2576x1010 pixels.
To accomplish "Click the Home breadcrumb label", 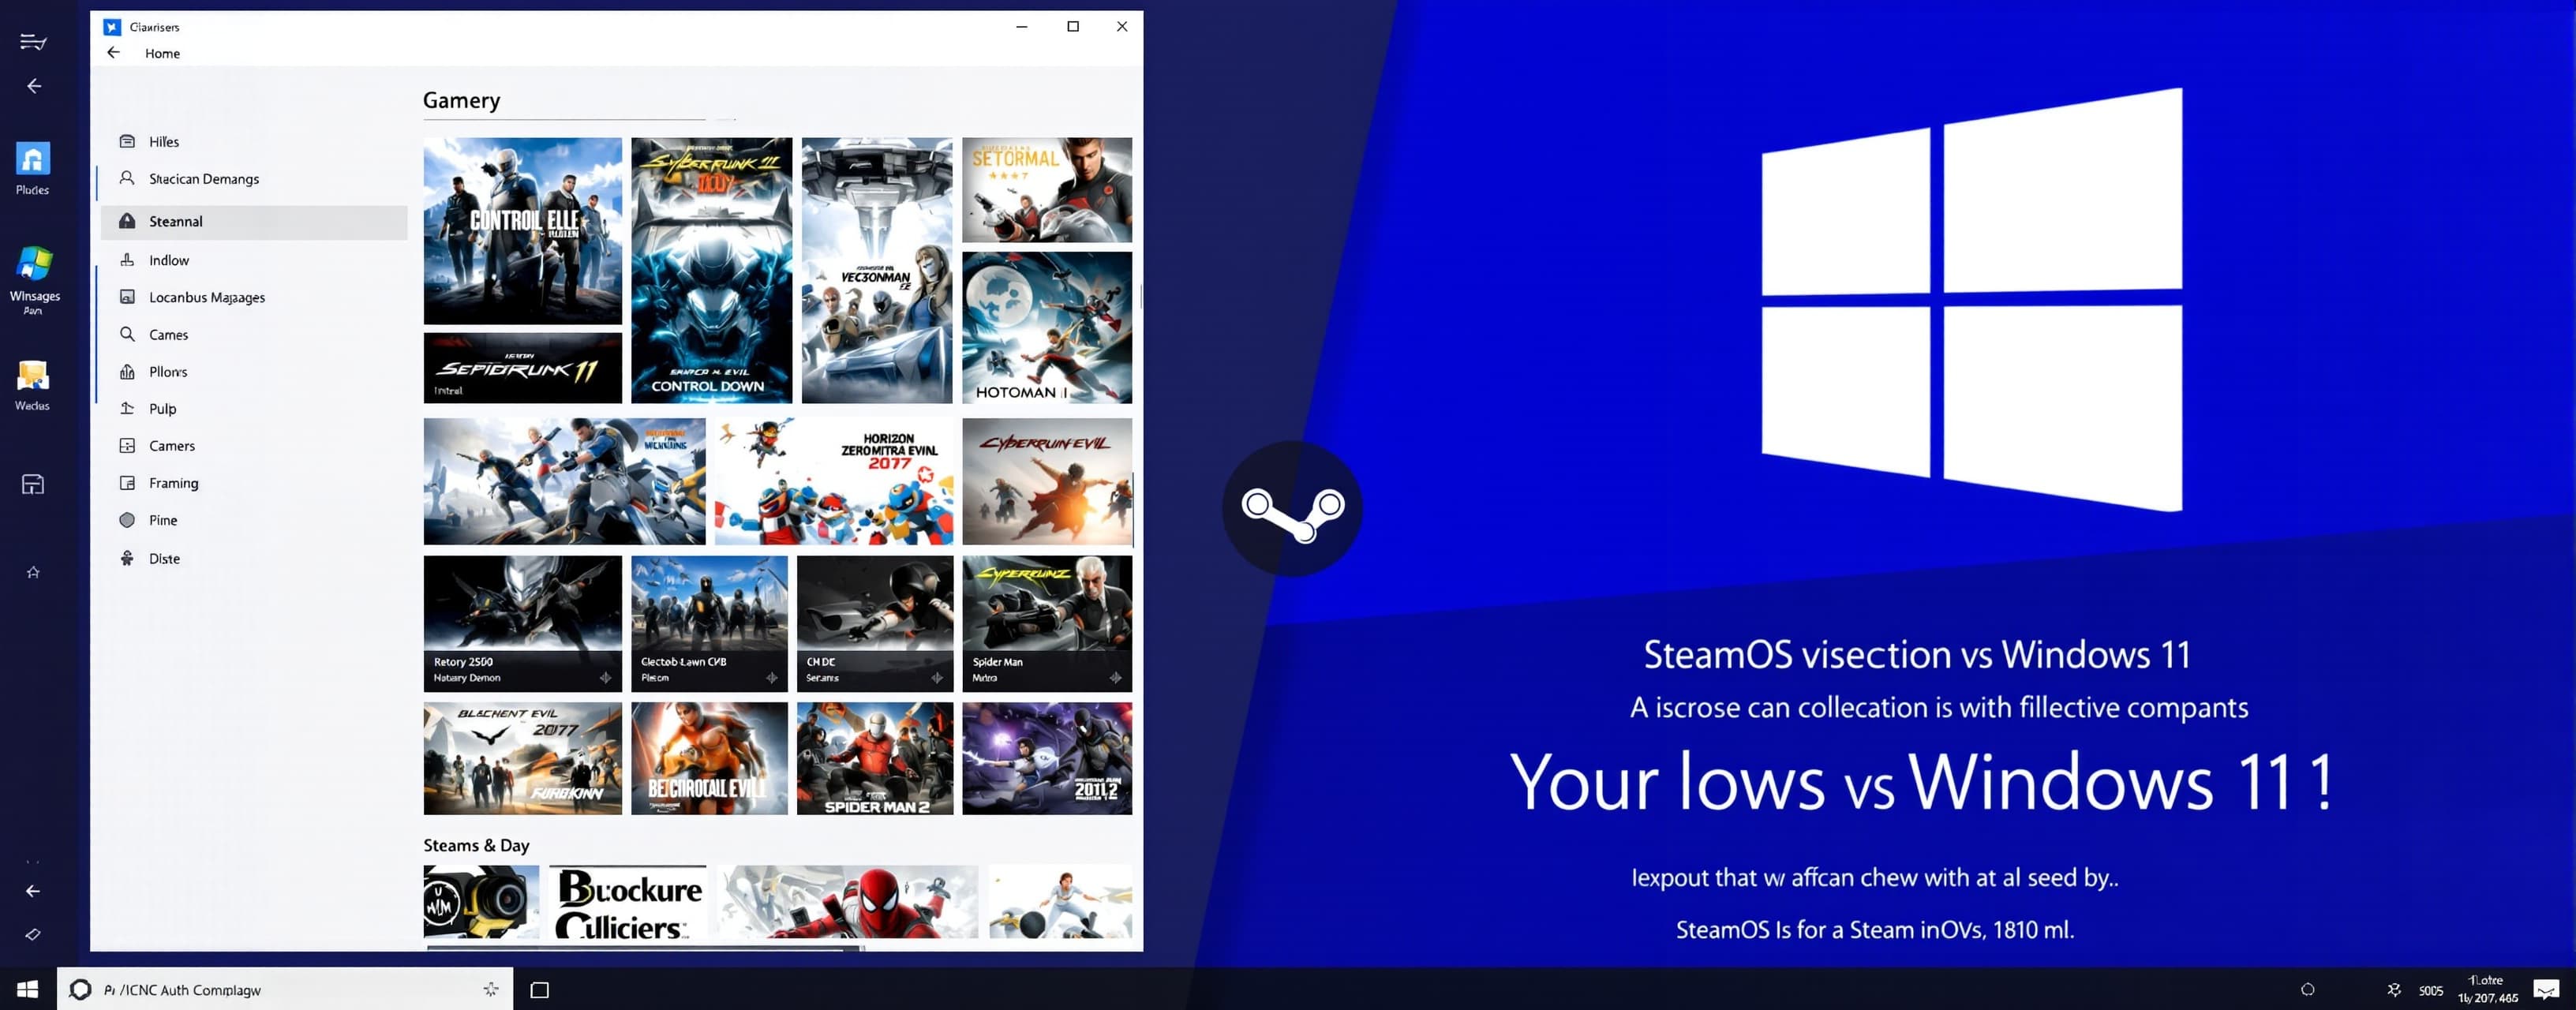I will 162,53.
